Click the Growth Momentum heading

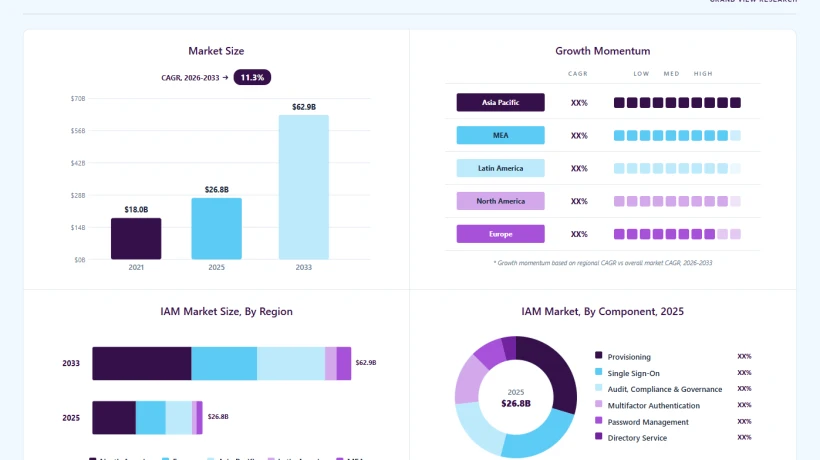[603, 51]
